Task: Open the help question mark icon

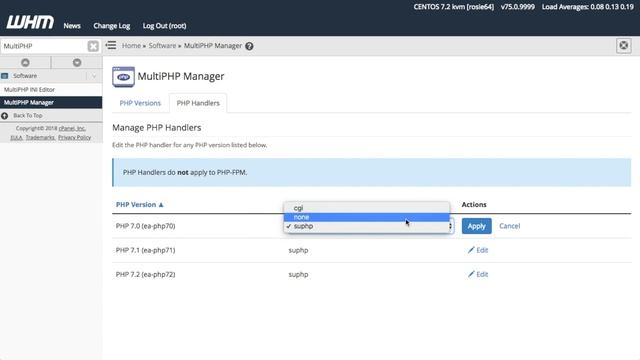Action: pos(249,46)
